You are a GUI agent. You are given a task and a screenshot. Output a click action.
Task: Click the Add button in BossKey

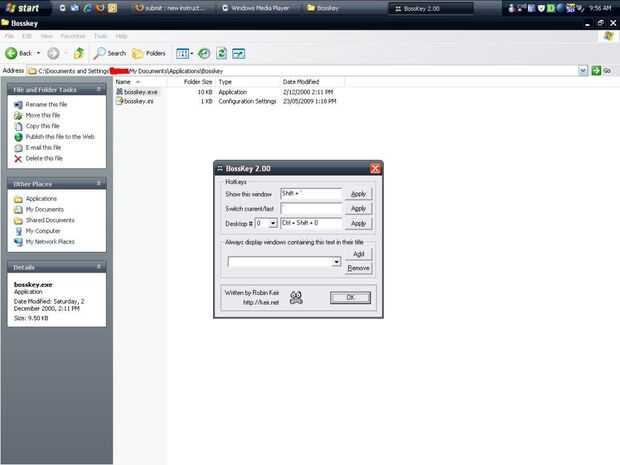pyautogui.click(x=358, y=254)
